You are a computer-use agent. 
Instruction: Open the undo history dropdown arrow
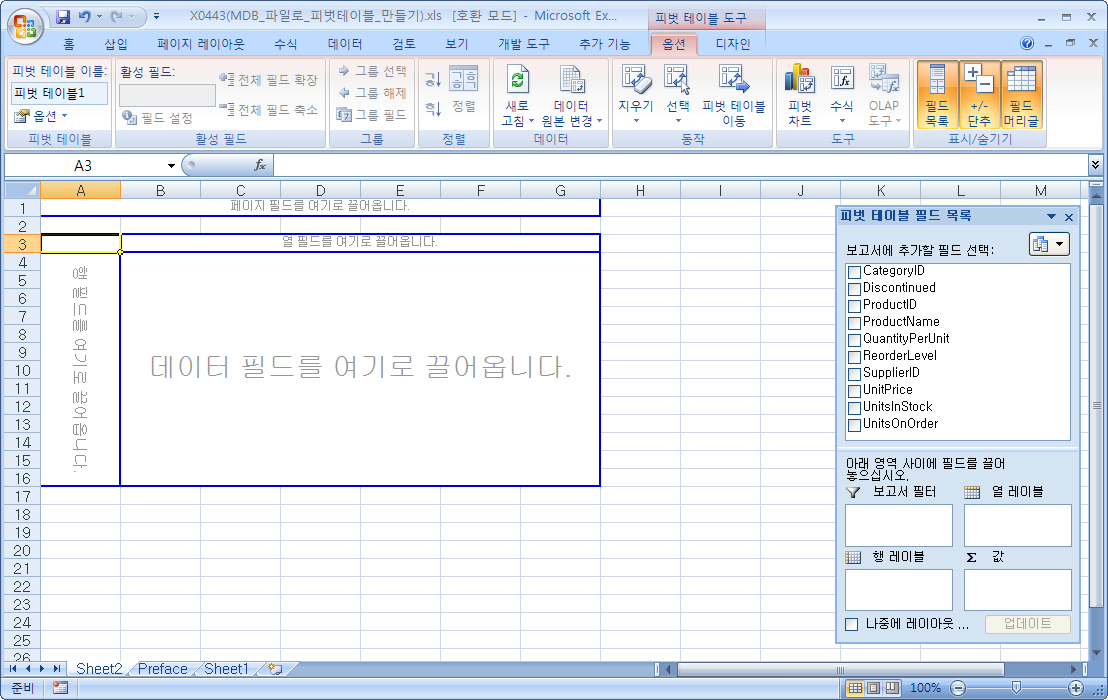tap(100, 16)
